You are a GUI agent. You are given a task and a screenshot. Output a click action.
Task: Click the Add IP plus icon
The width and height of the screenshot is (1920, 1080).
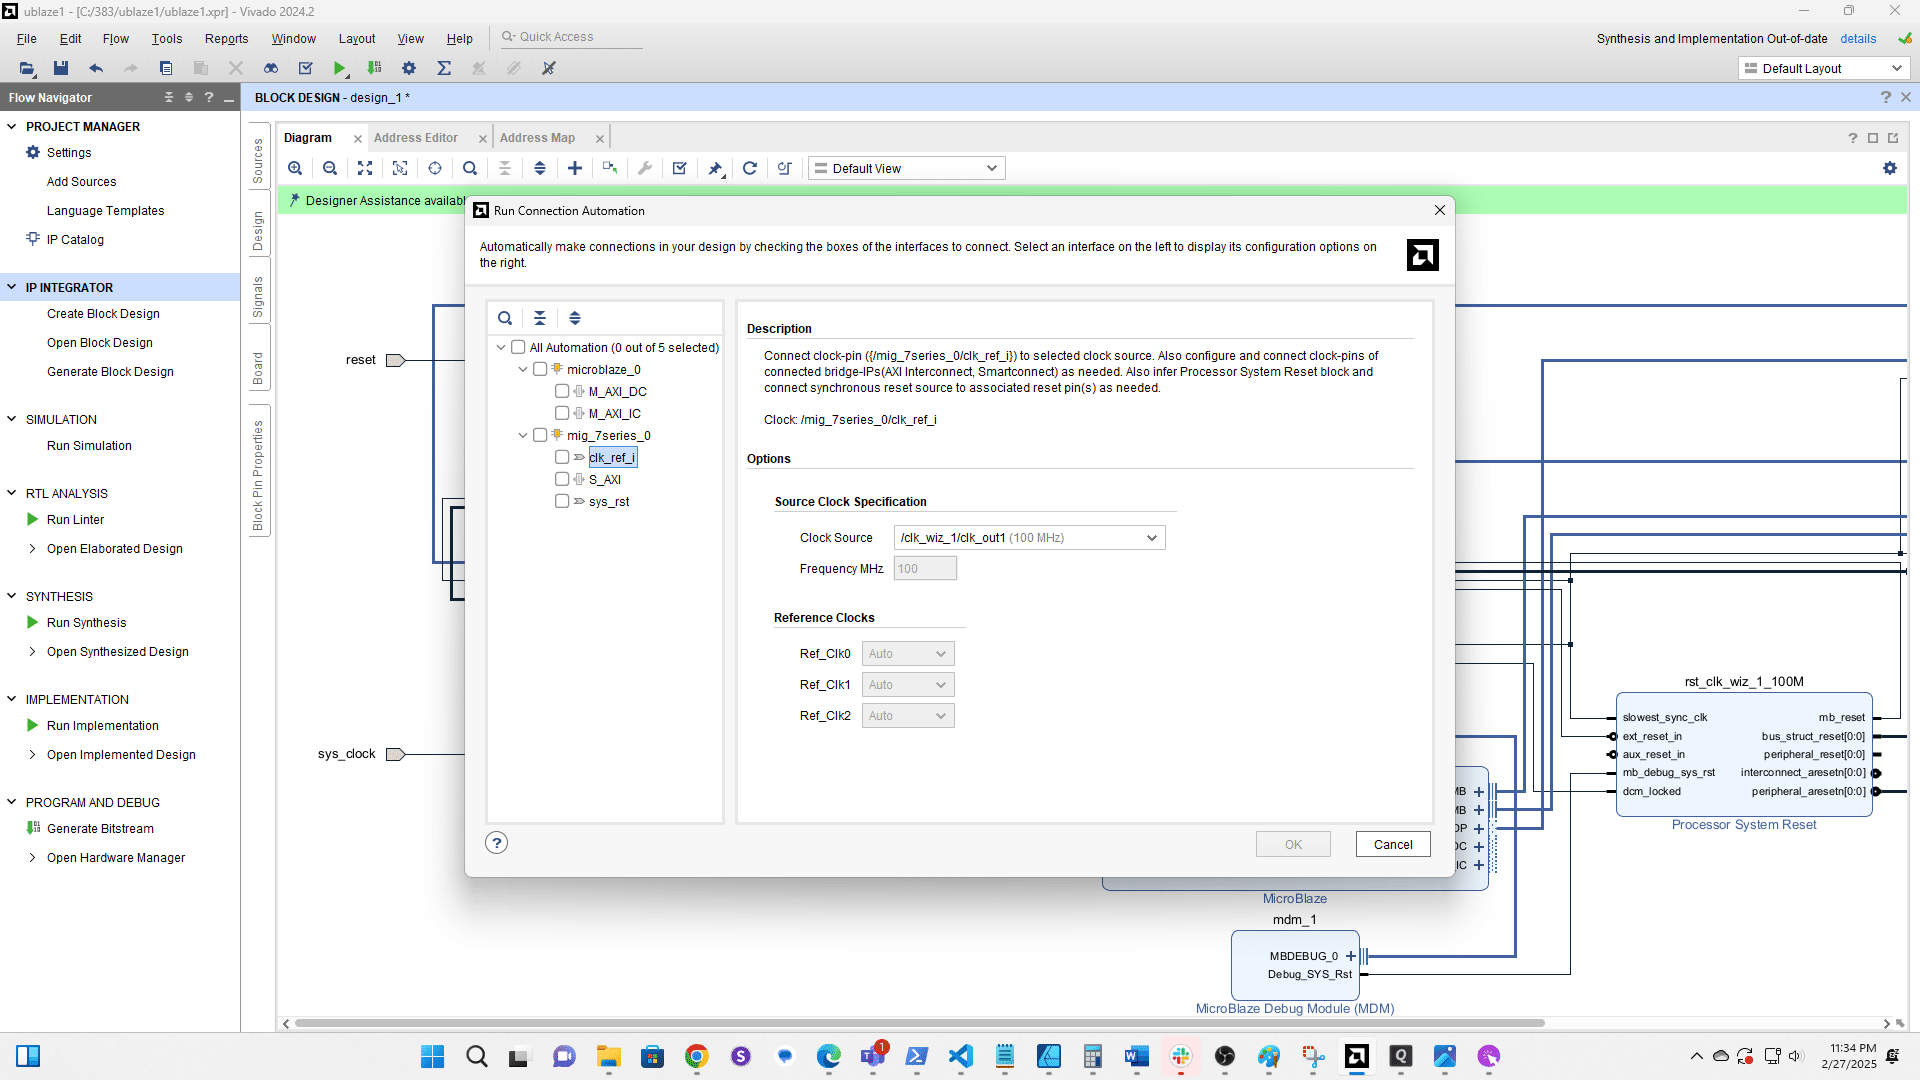[575, 168]
